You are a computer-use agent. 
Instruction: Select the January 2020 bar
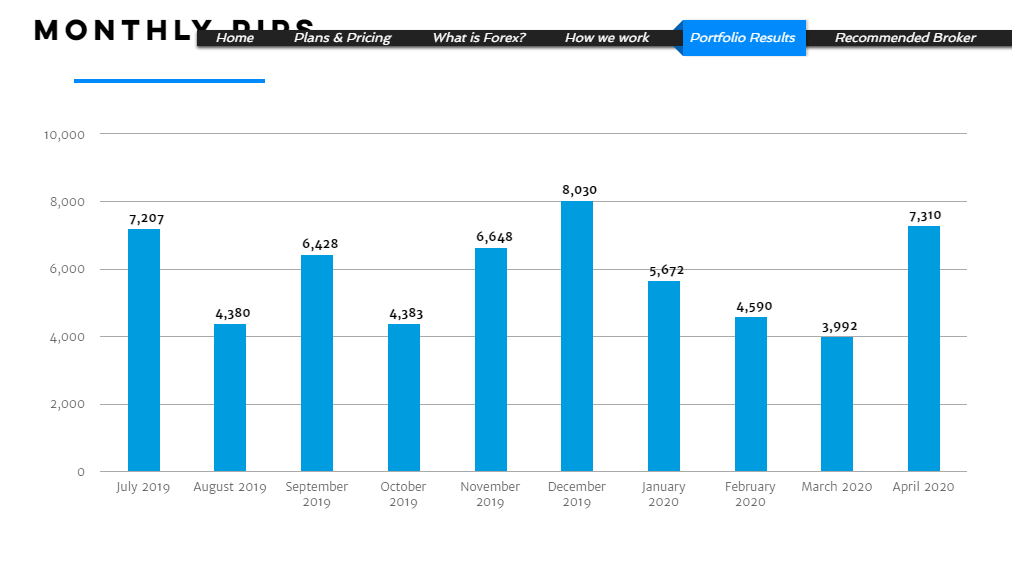(664, 376)
